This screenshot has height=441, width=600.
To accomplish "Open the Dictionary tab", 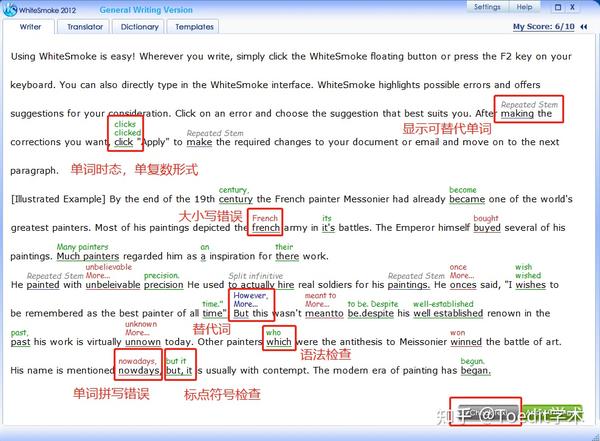I will (x=140, y=27).
